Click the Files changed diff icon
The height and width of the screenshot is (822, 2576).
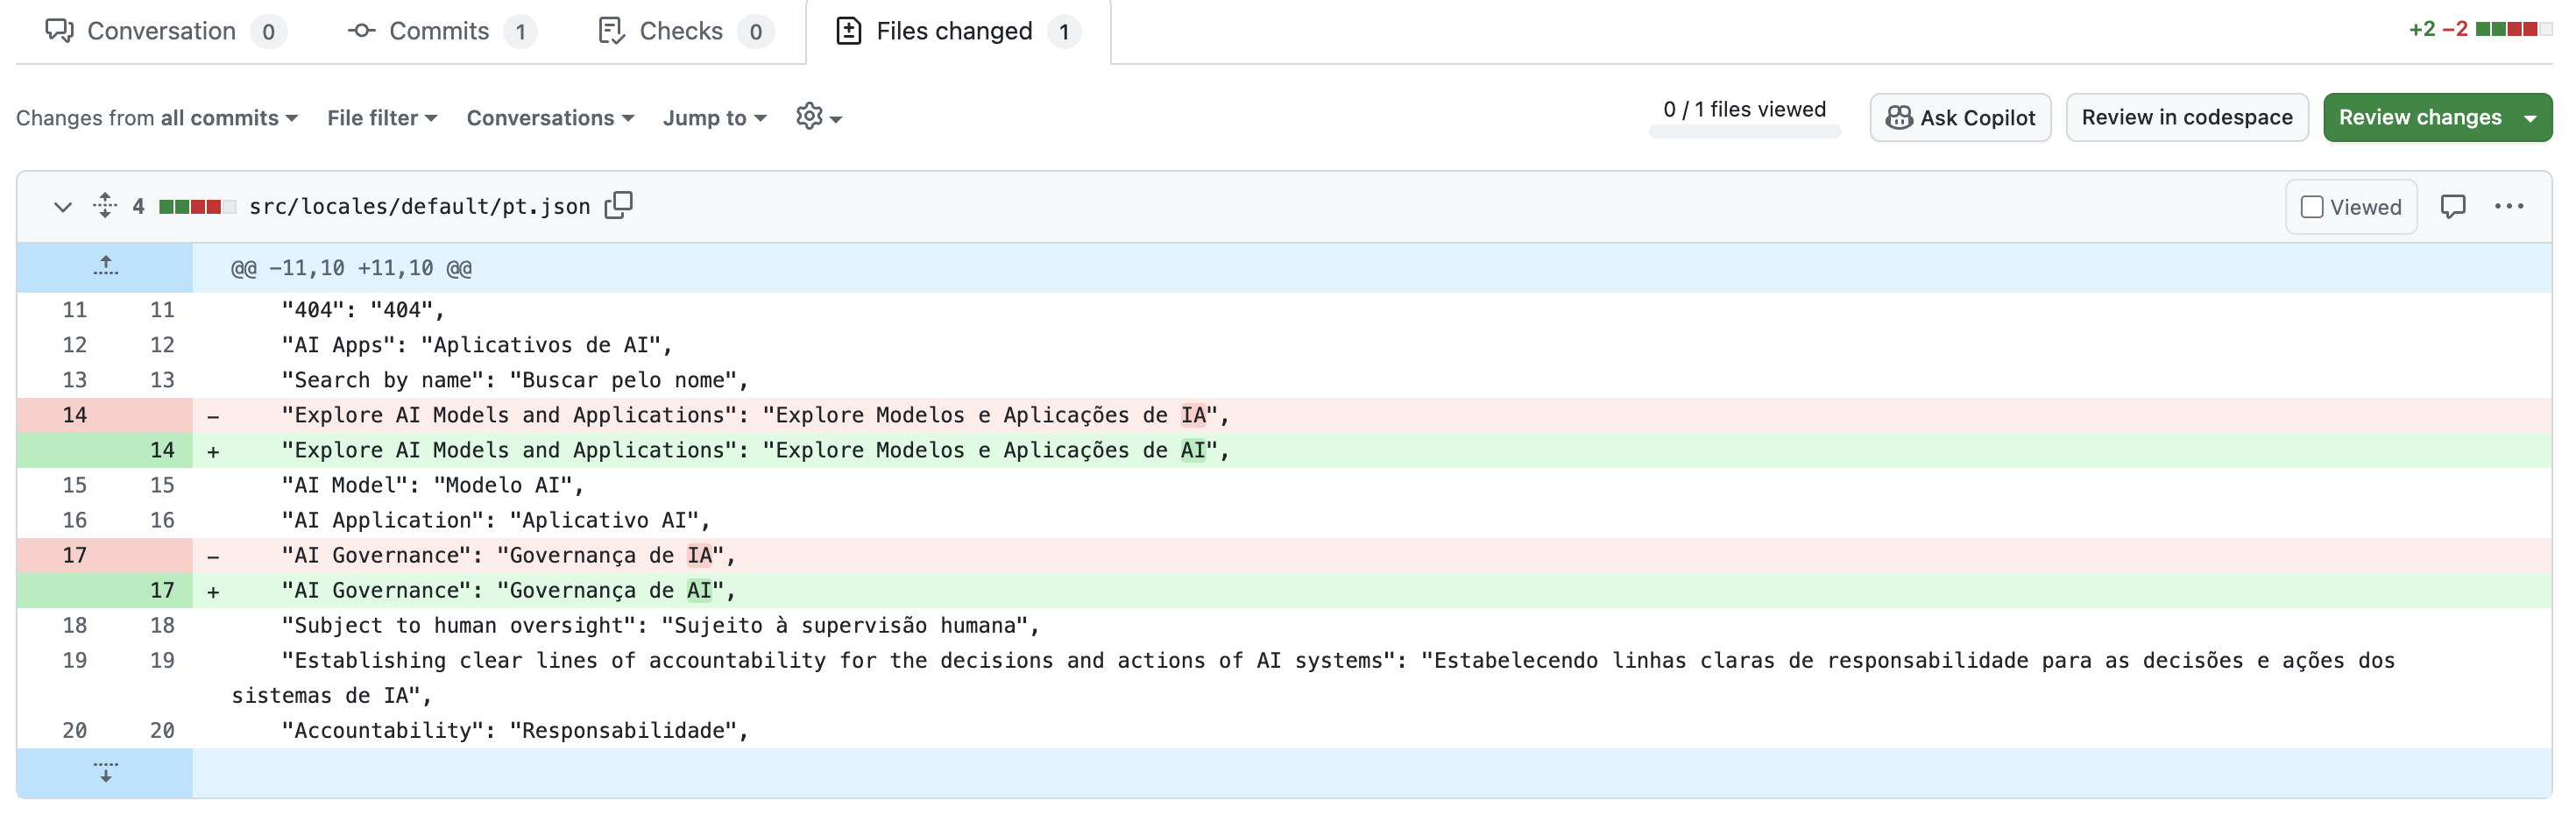(x=848, y=31)
